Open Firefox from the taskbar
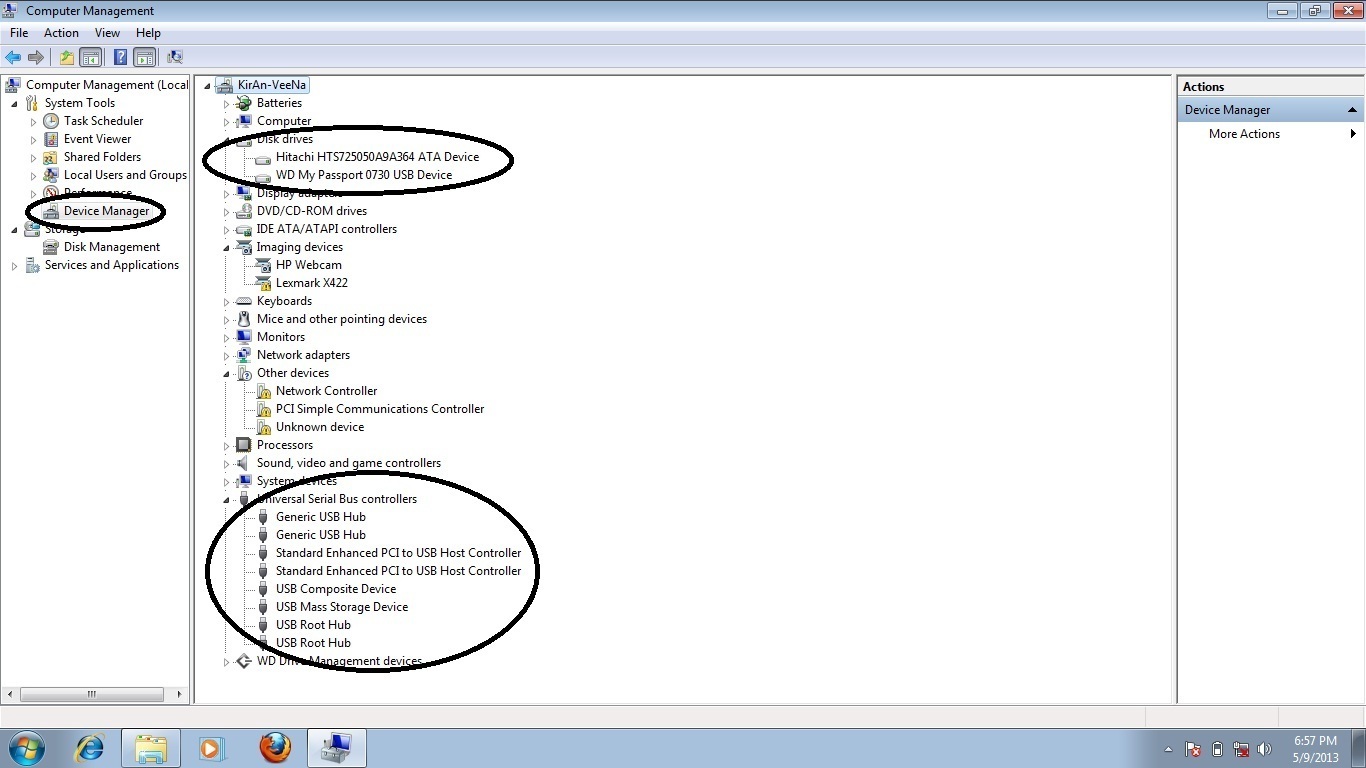Viewport: 1366px width, 768px height. pos(275,747)
